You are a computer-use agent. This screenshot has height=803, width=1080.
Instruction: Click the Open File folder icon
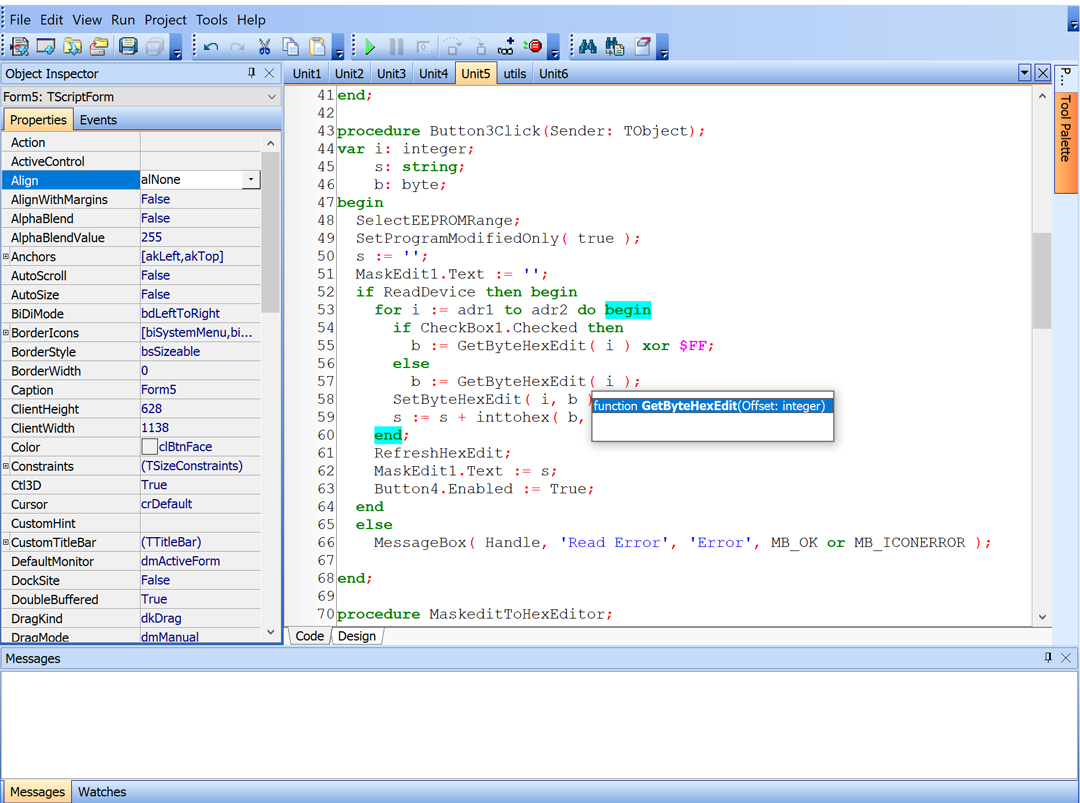pyautogui.click(x=99, y=46)
